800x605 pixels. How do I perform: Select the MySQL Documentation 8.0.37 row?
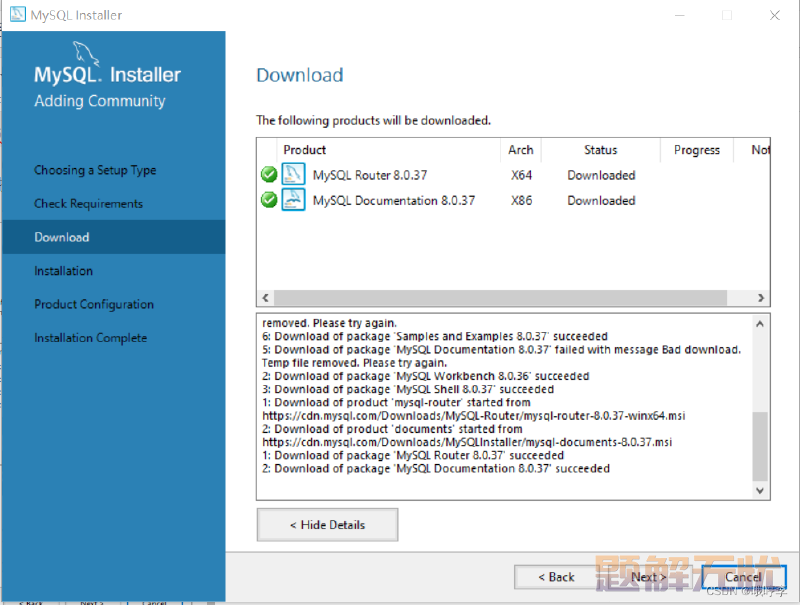(513, 200)
